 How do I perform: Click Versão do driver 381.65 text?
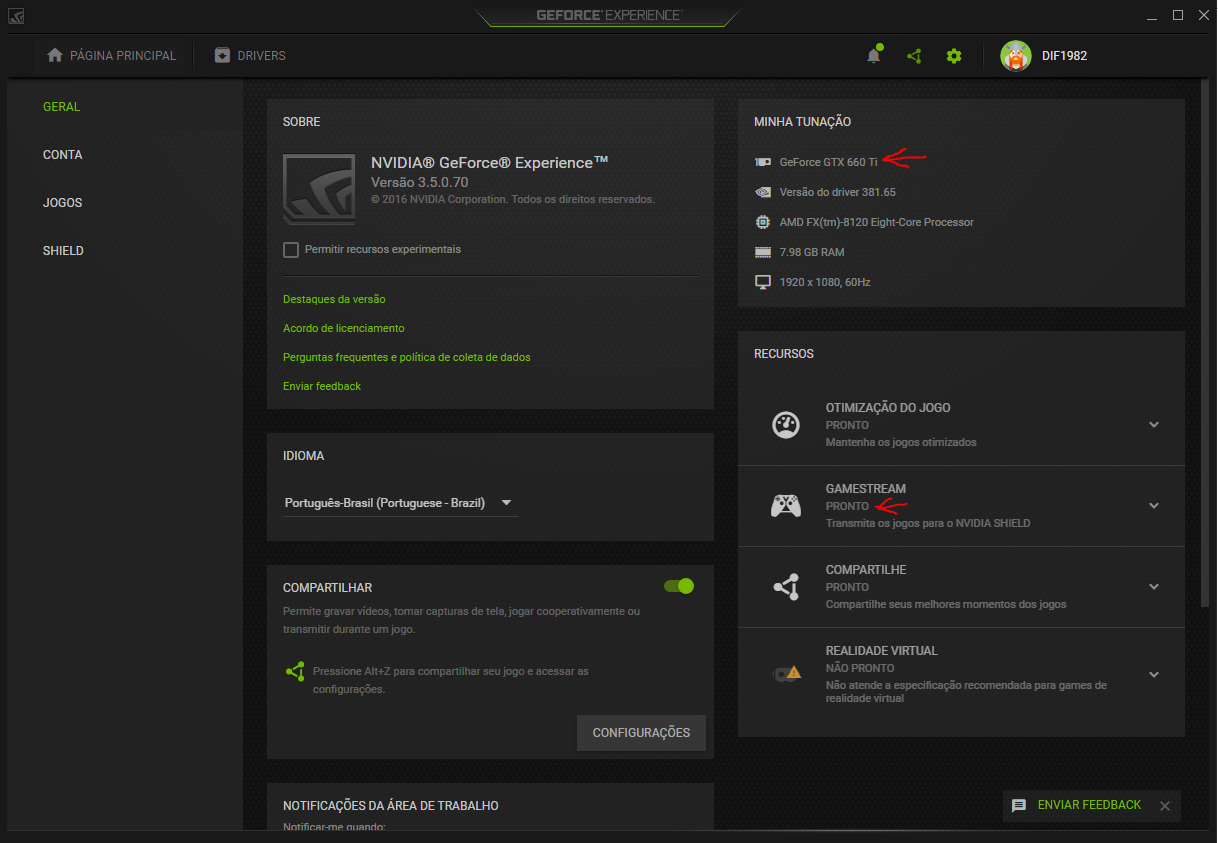(x=838, y=192)
